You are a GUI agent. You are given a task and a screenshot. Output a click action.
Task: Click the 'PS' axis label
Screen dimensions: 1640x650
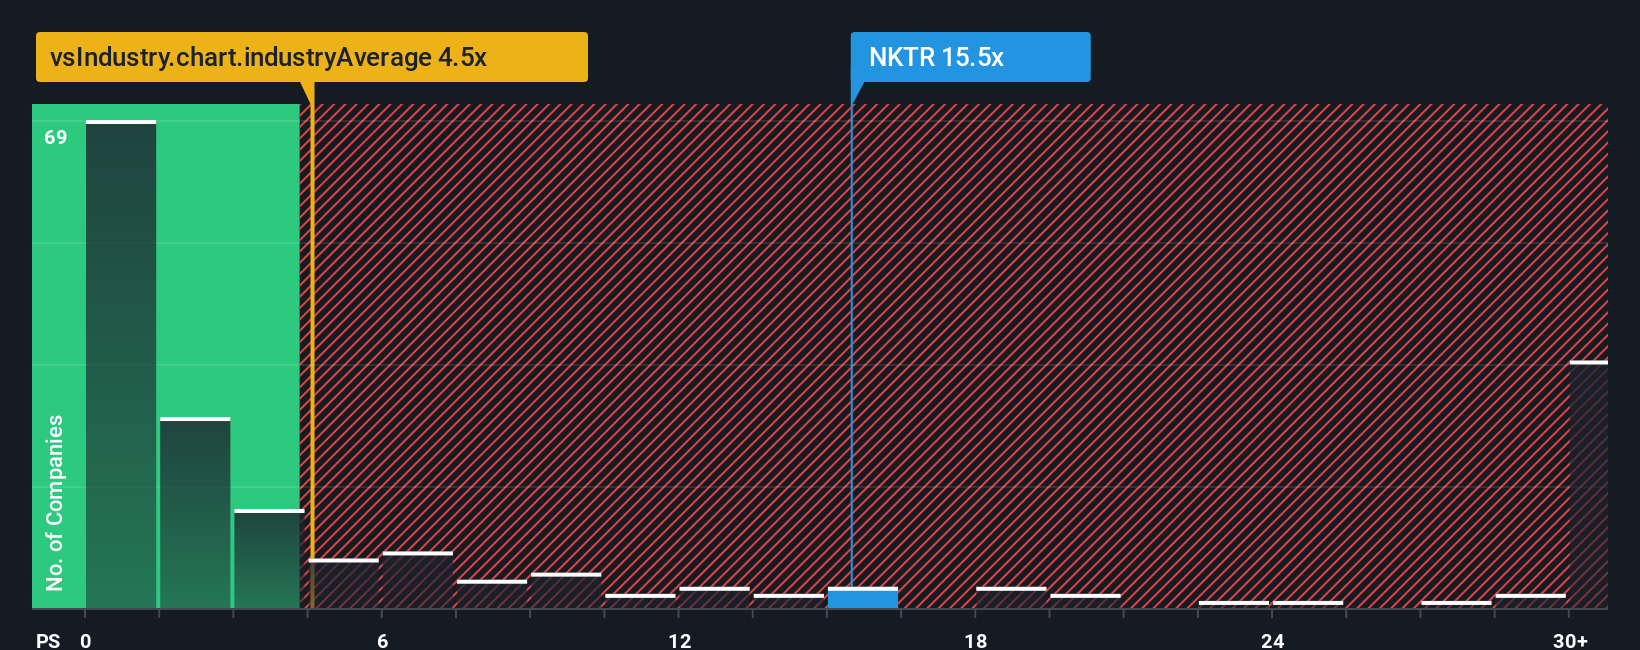click(48, 640)
